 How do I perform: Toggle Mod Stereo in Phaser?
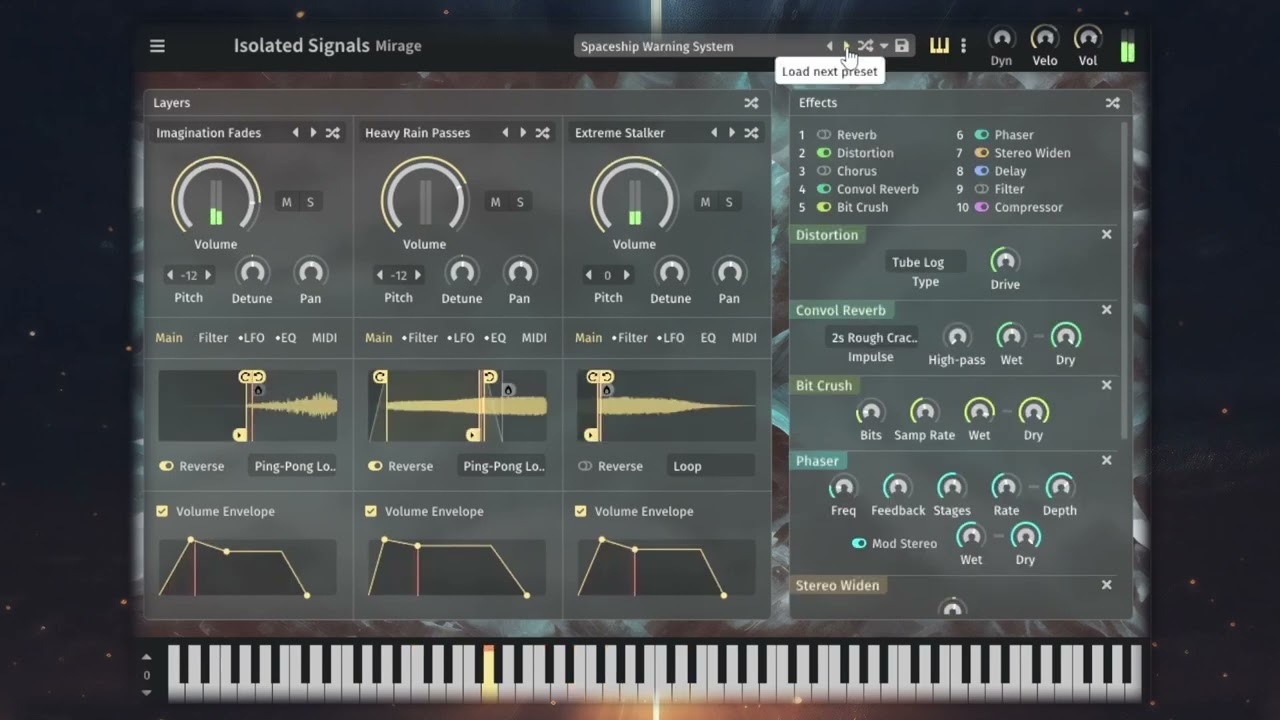[x=859, y=543]
